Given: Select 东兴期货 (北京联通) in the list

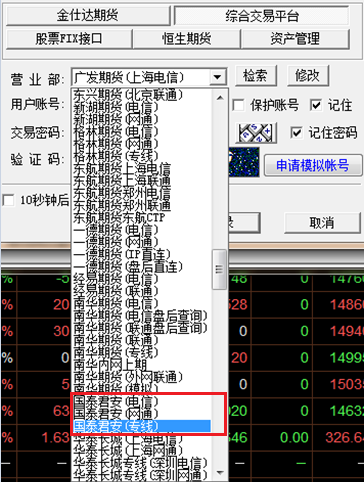Looking at the screenshot, I should point(142,95).
